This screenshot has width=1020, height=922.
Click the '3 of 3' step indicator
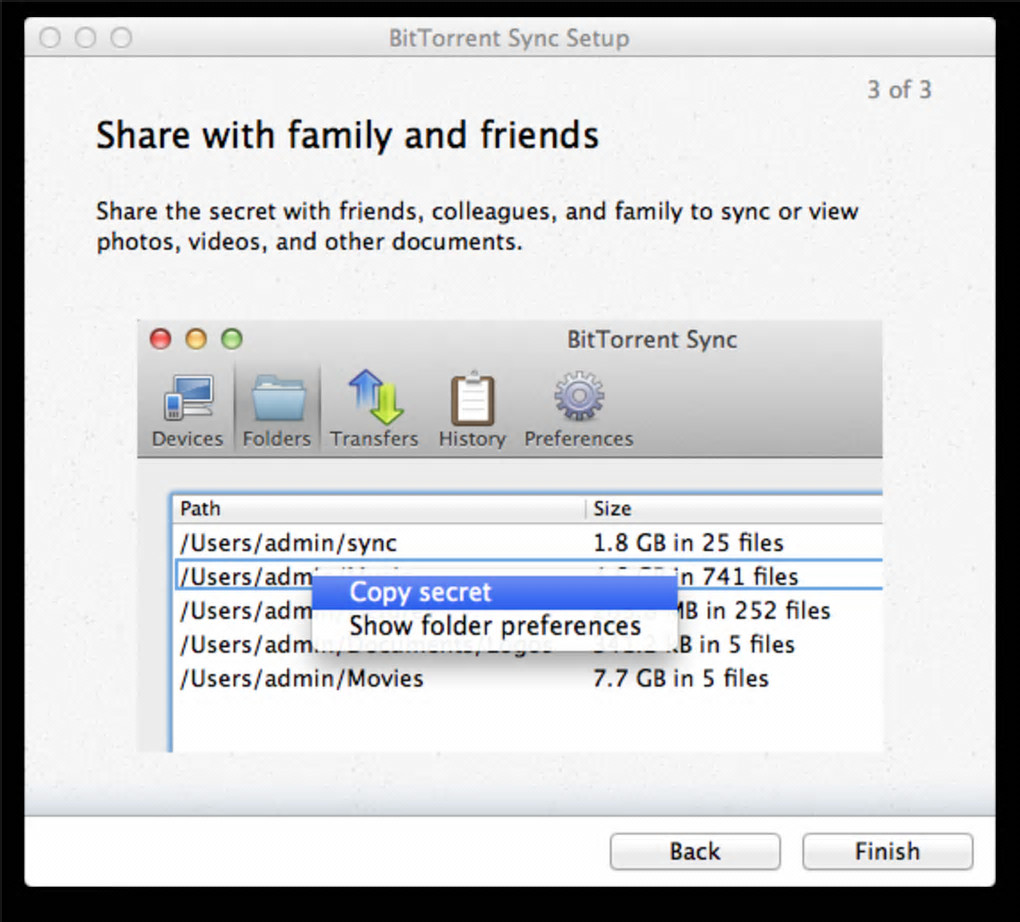[x=899, y=89]
